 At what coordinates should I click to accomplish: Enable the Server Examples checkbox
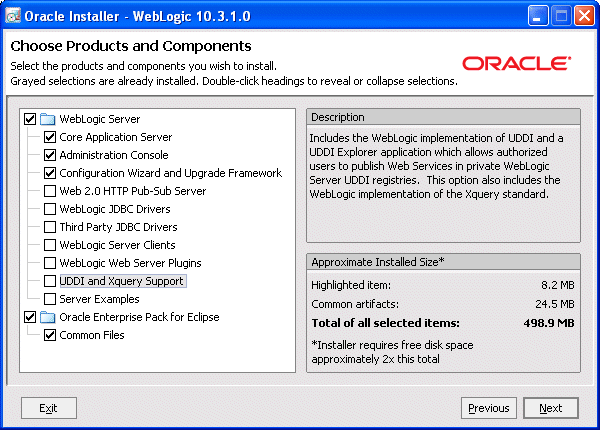coord(50,299)
